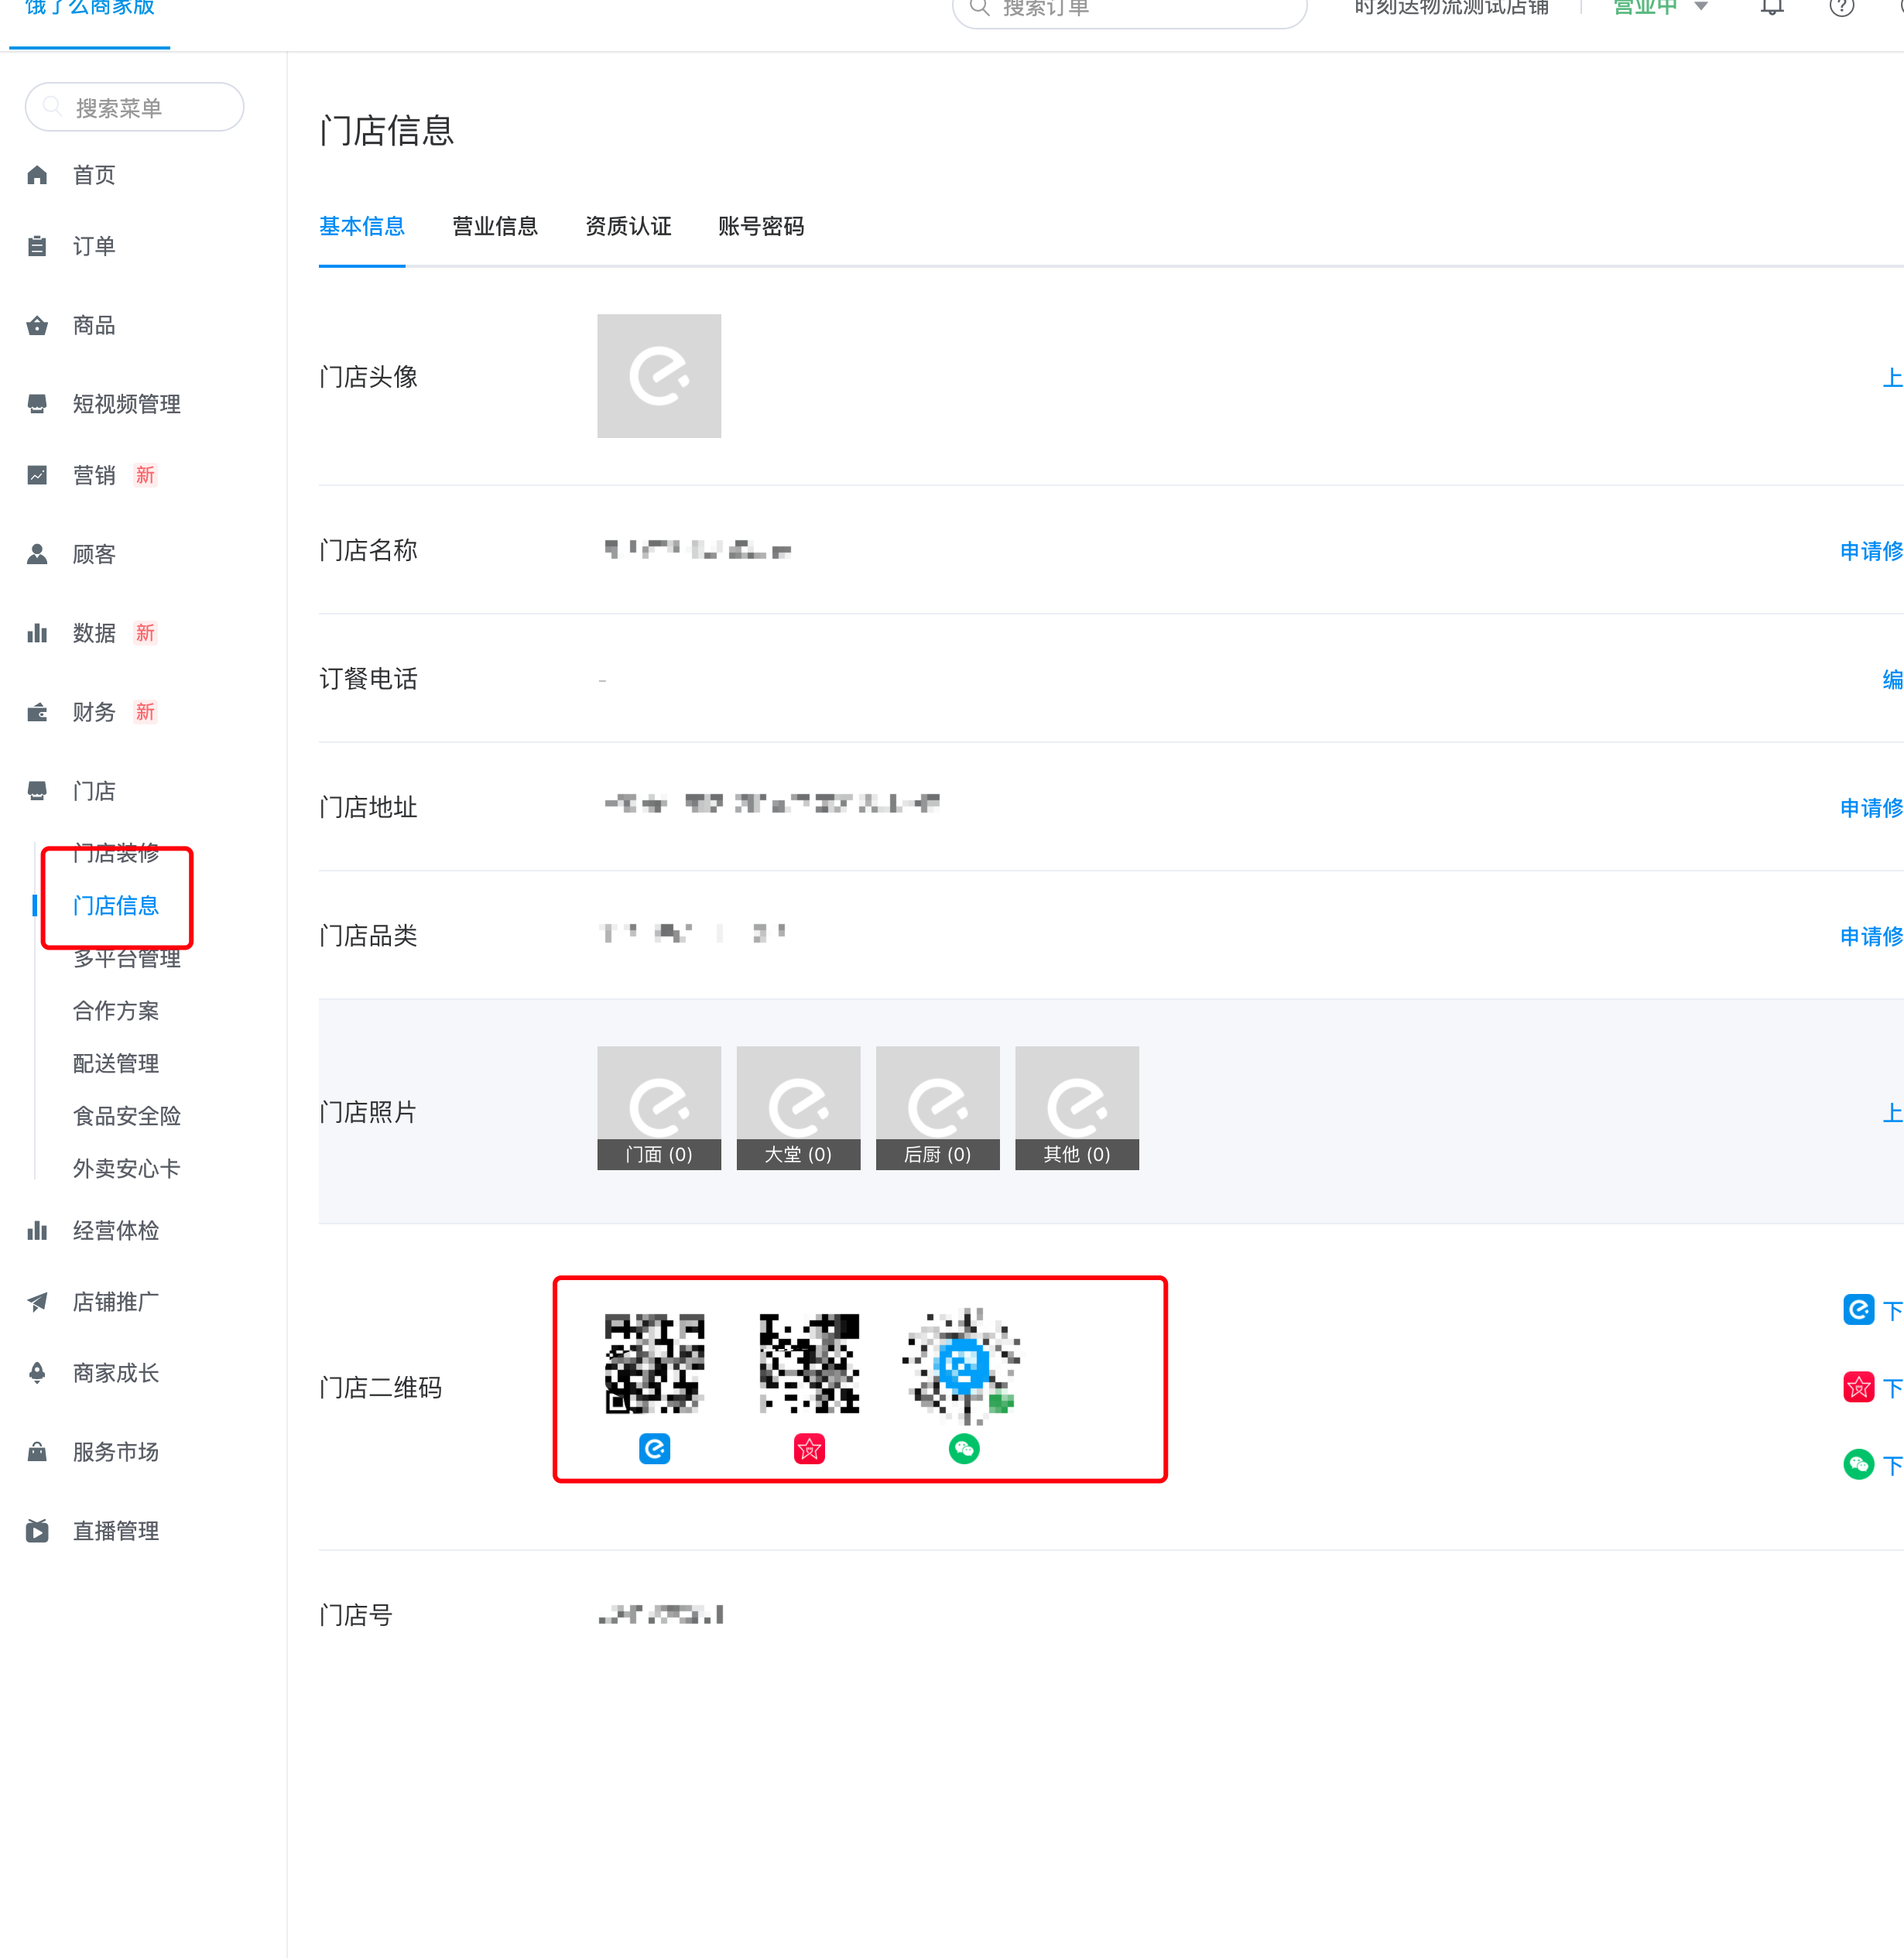Image resolution: width=1904 pixels, height=1958 pixels.
Task: Select the 订单 orders sidebar icon
Action: [x=37, y=246]
